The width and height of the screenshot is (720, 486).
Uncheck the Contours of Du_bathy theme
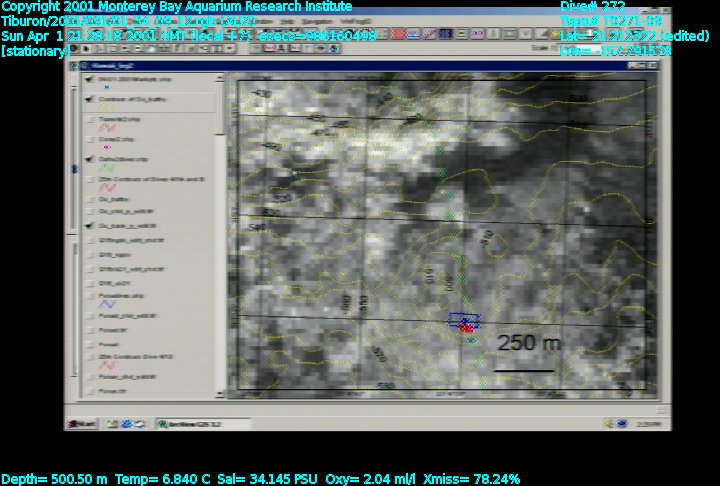click(90, 101)
